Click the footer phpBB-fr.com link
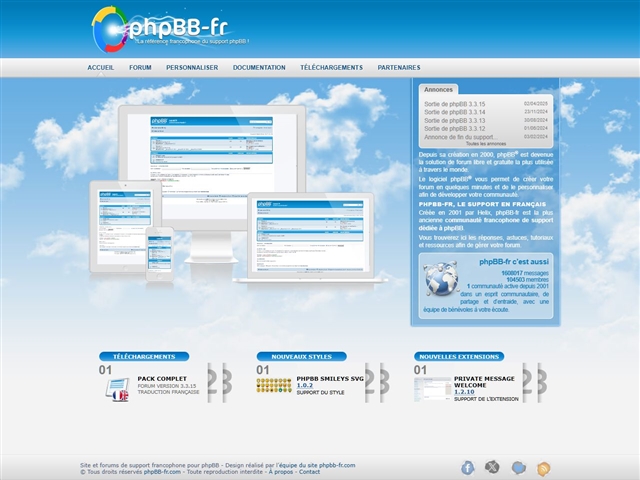The width and height of the screenshot is (640, 480). [x=162, y=472]
